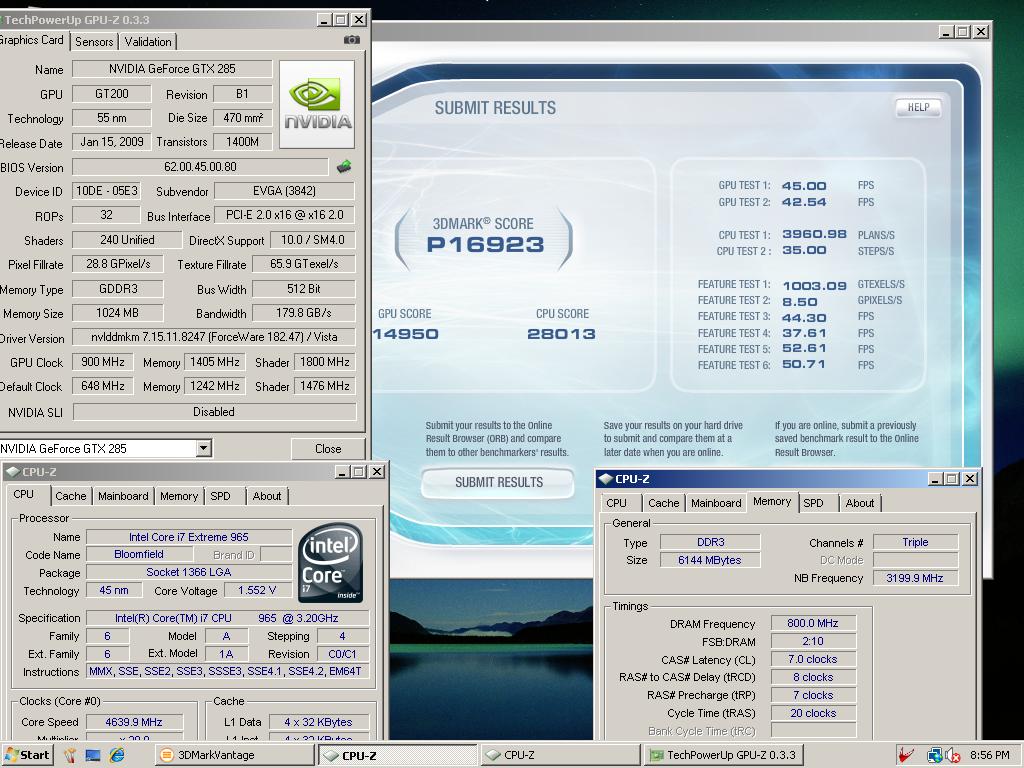Click GPU TEST 1 result 45.00
1024x768 pixels.
coord(804,186)
